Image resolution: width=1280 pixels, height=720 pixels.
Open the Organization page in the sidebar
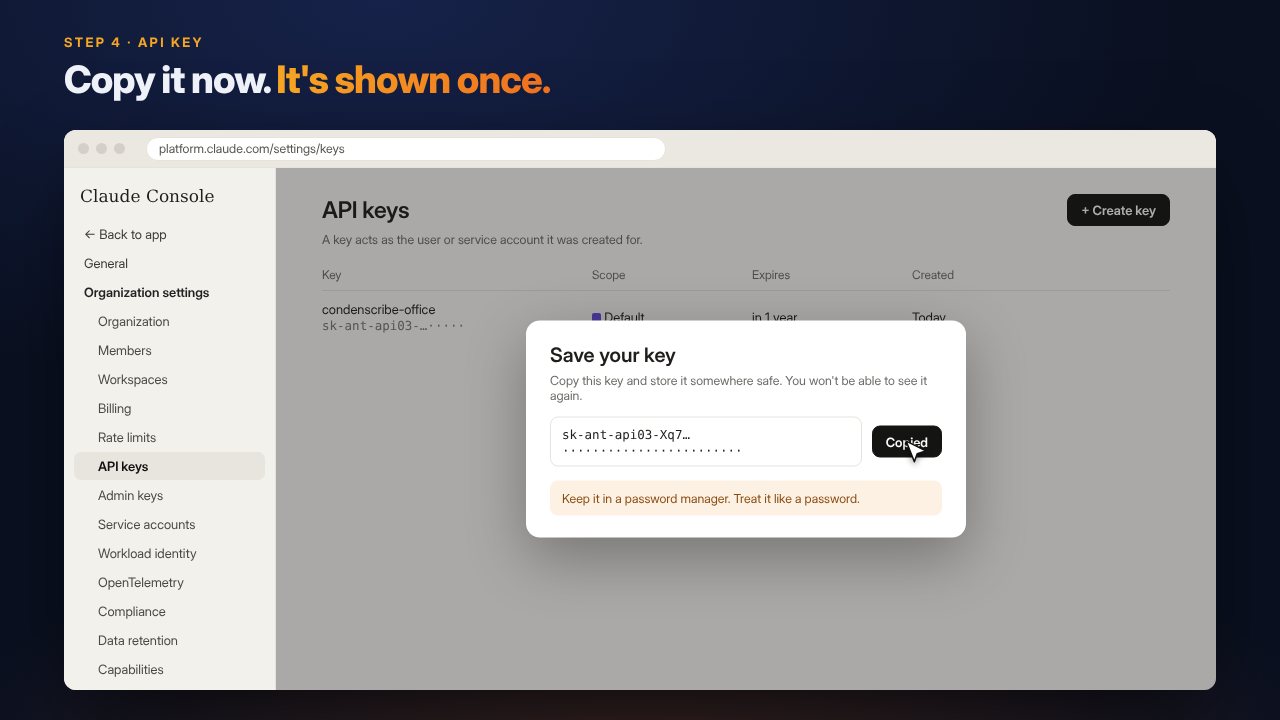[134, 321]
